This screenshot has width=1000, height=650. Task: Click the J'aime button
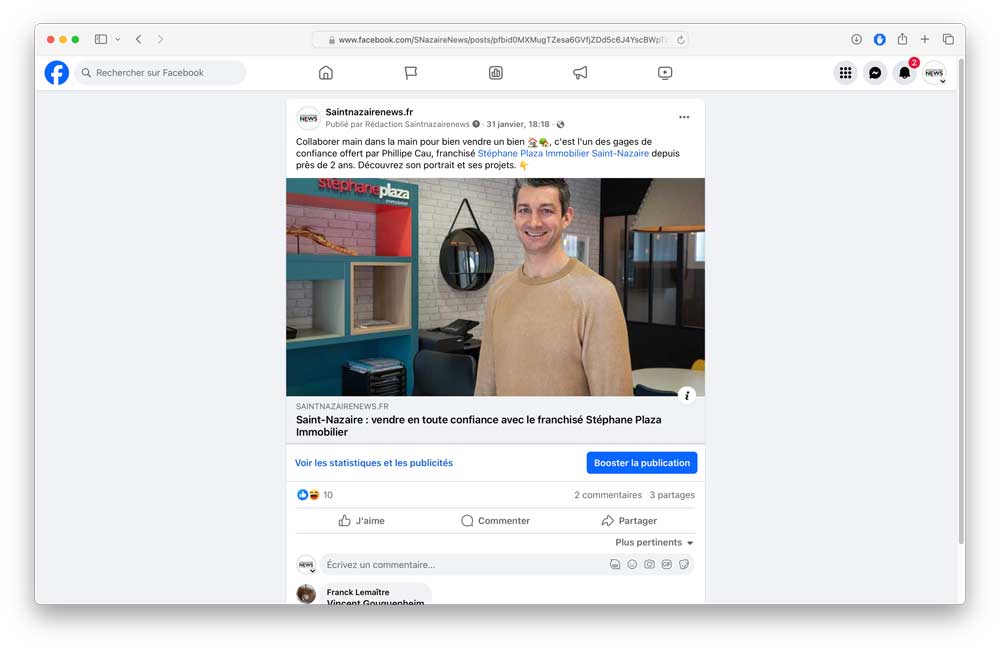click(x=362, y=521)
